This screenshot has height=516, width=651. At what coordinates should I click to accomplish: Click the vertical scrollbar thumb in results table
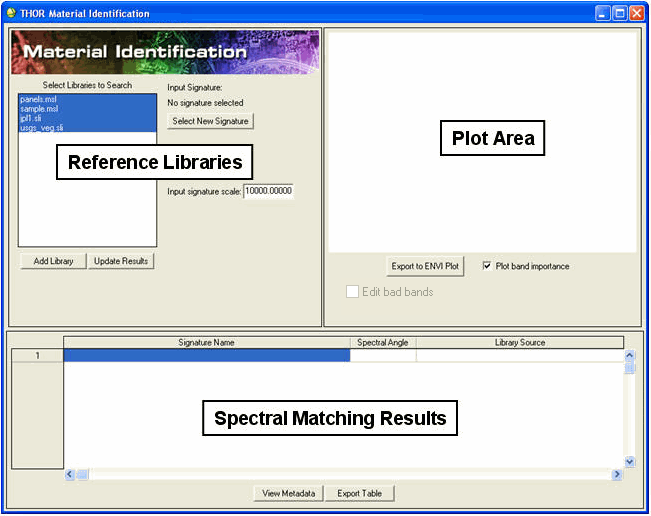tap(629, 367)
